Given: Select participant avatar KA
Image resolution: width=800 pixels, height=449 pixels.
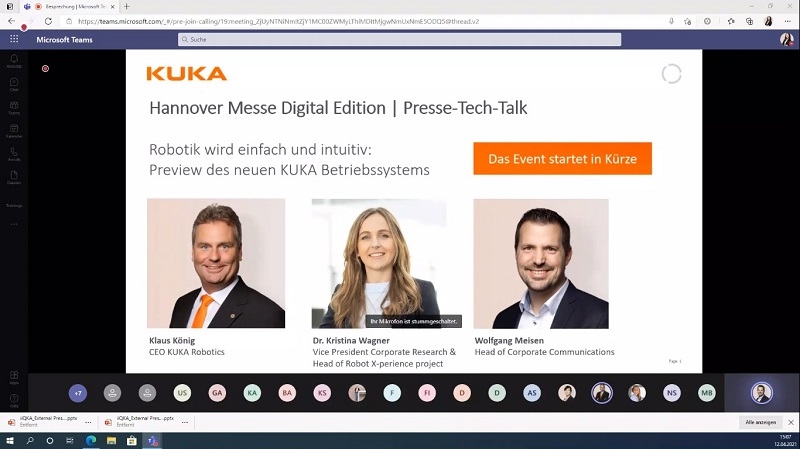Looking at the screenshot, I should [x=252, y=393].
